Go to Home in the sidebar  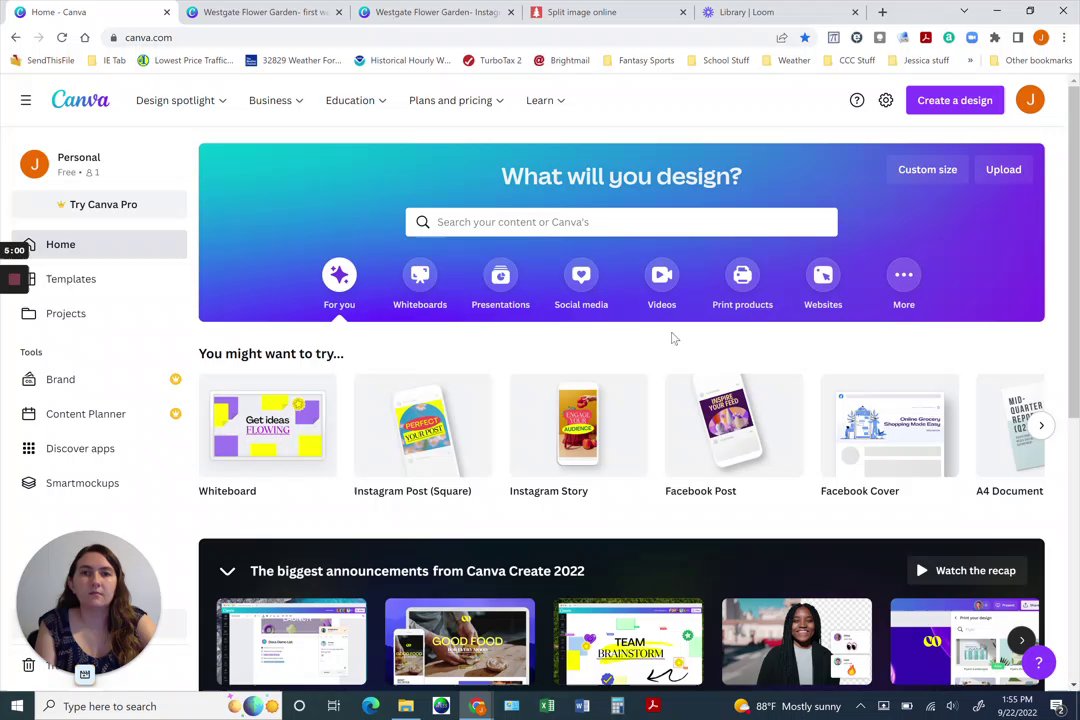pos(99,245)
